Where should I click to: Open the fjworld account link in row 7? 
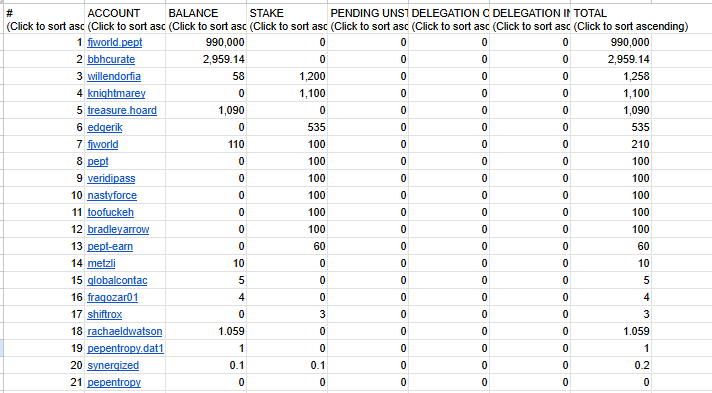click(103, 144)
